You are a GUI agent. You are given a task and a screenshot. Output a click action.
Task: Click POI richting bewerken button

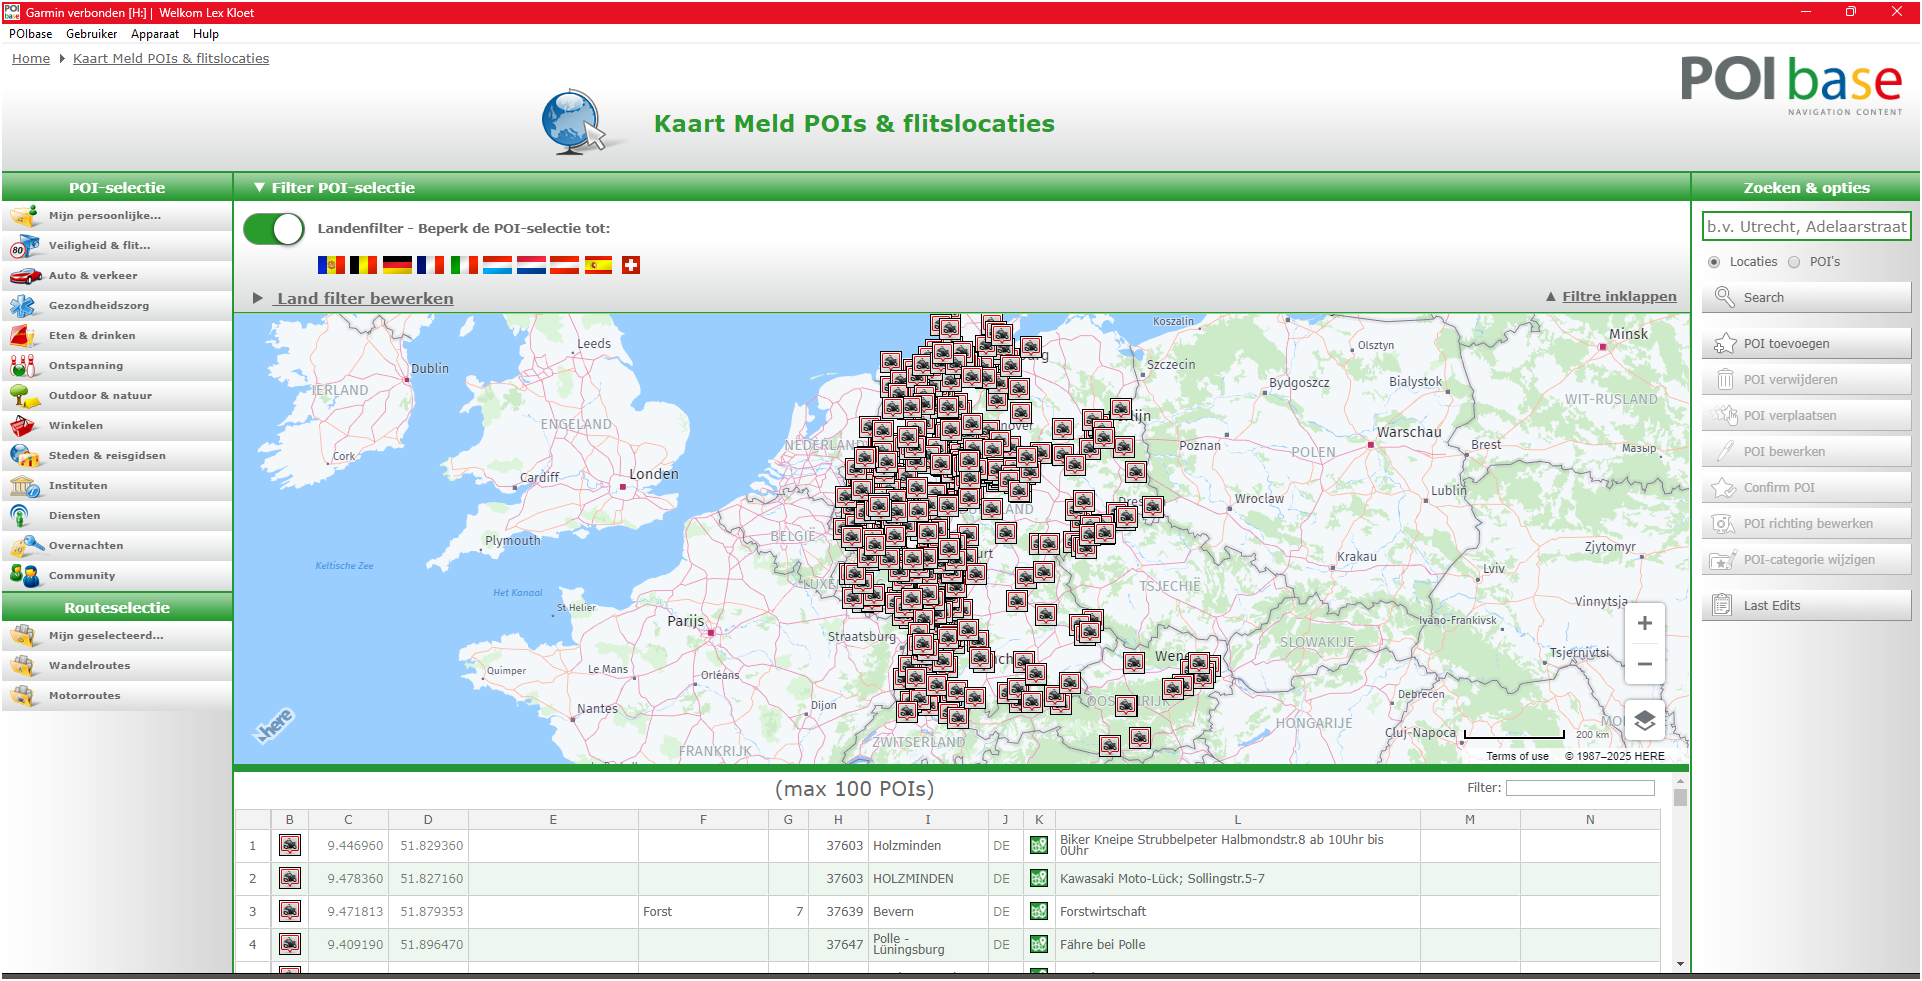pos(1806,524)
